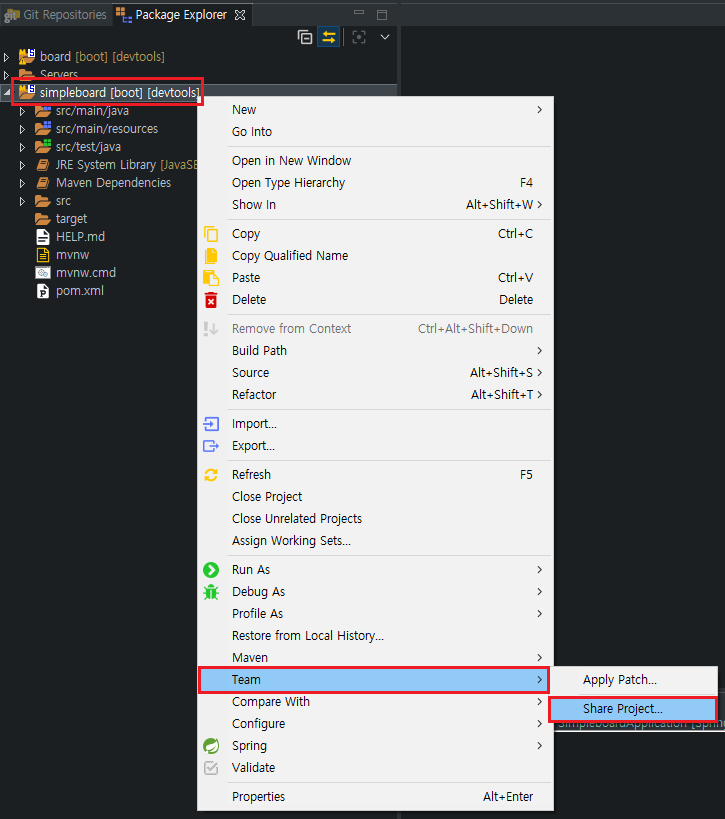Click the src/main/resources folder icon
Viewport: 725px width, 819px height.
[43, 128]
